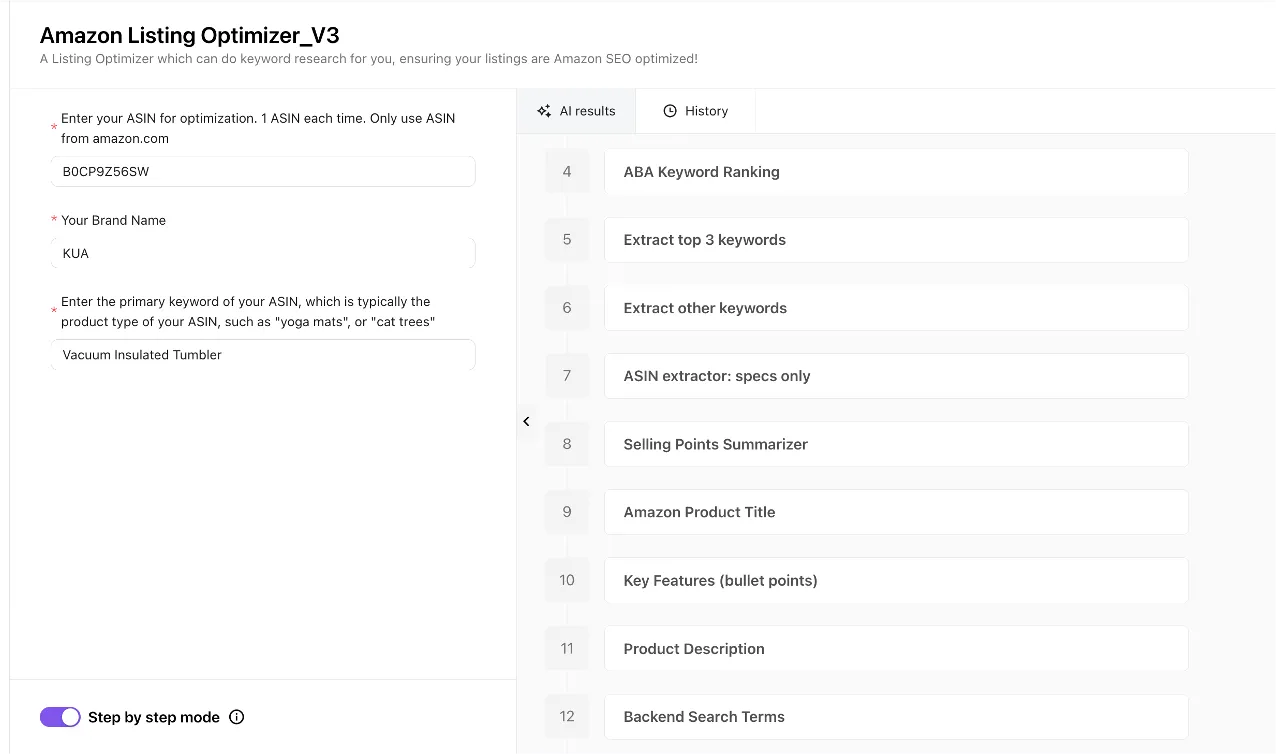
Task: Open the Backend Search Terms step
Action: (895, 717)
